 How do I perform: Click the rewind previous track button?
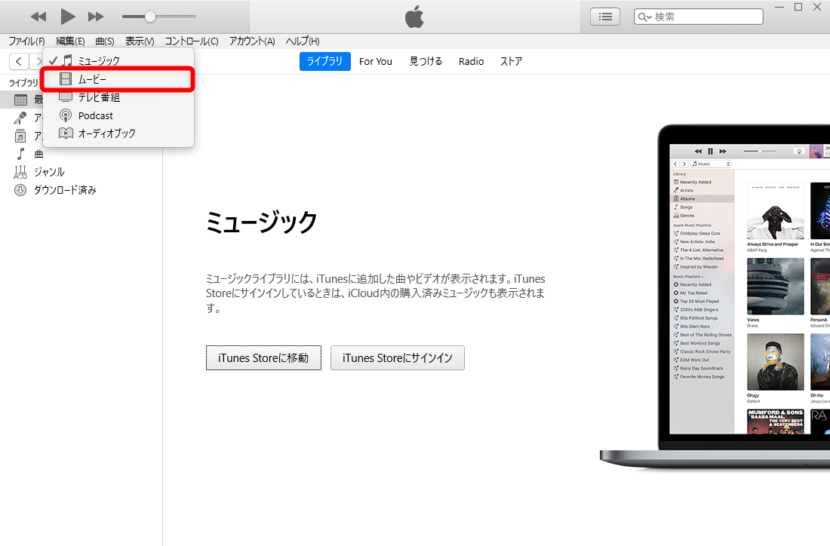pos(38,17)
